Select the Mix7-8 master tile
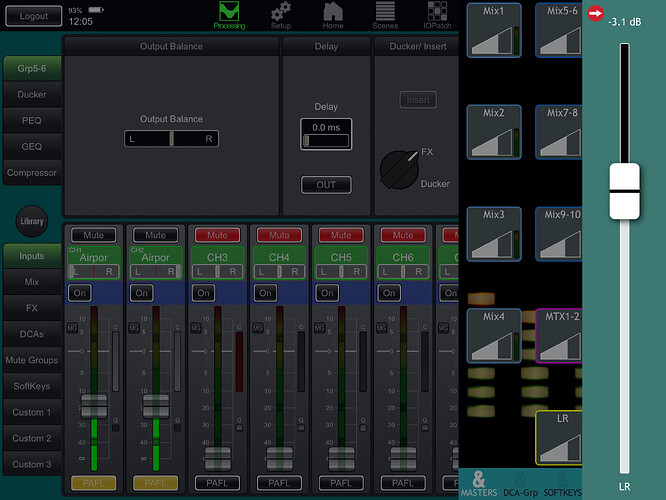The image size is (666, 500). pos(559,132)
